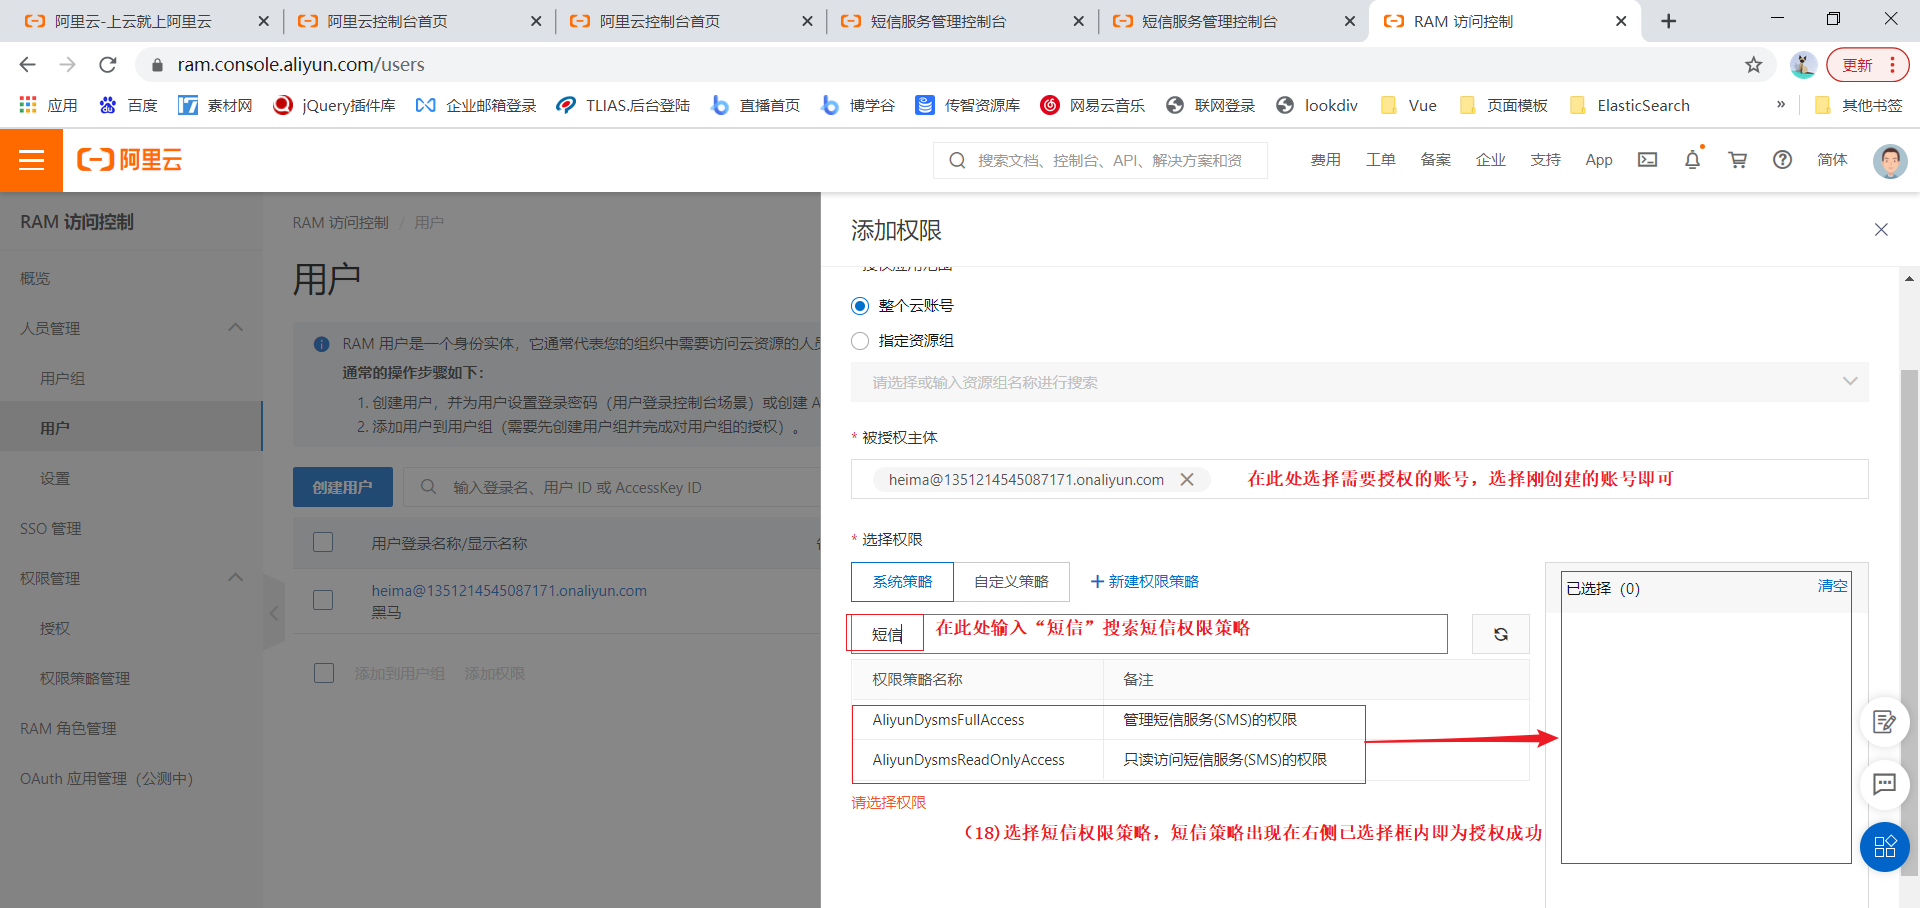
Task: Open 用户组 in the sidebar
Action: 62,378
